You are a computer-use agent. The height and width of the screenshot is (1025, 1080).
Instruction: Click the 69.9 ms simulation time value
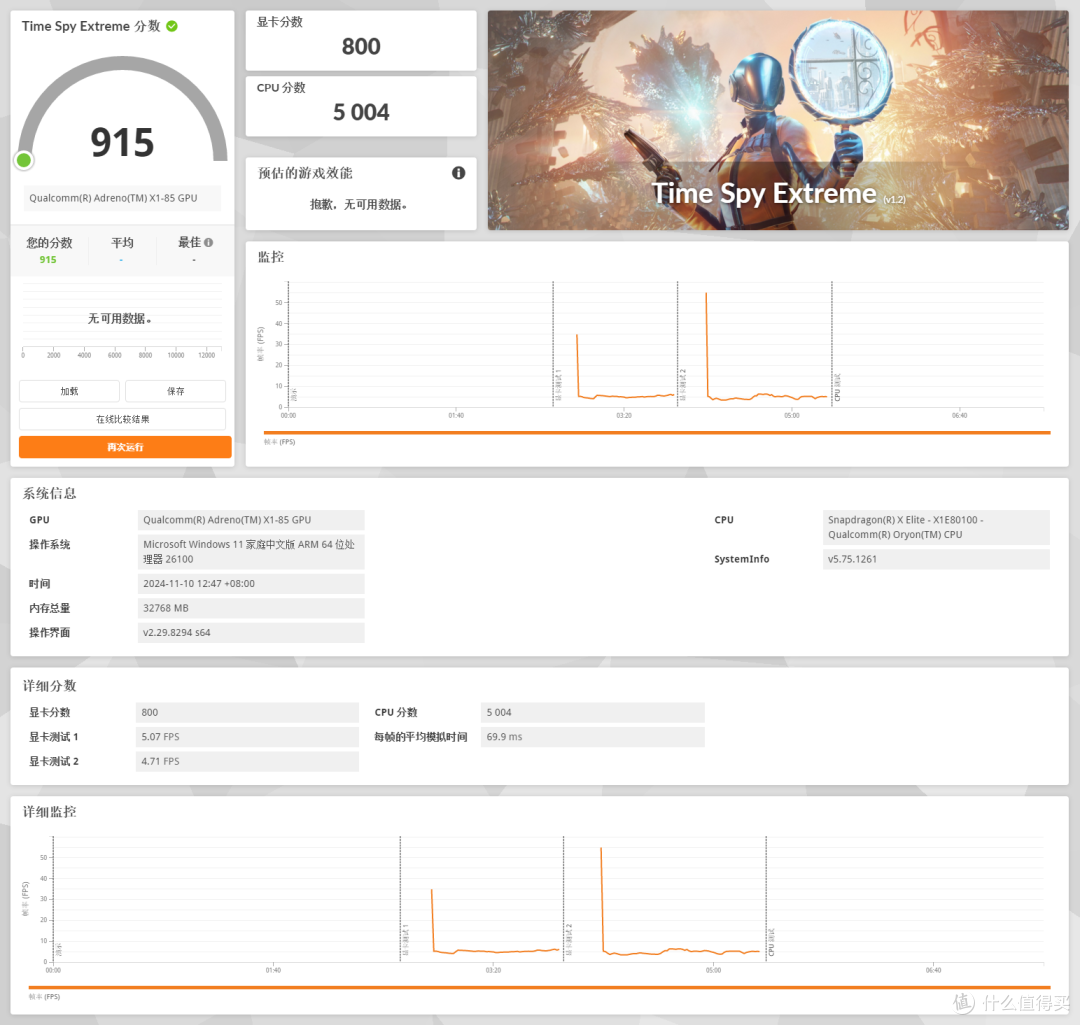(593, 737)
